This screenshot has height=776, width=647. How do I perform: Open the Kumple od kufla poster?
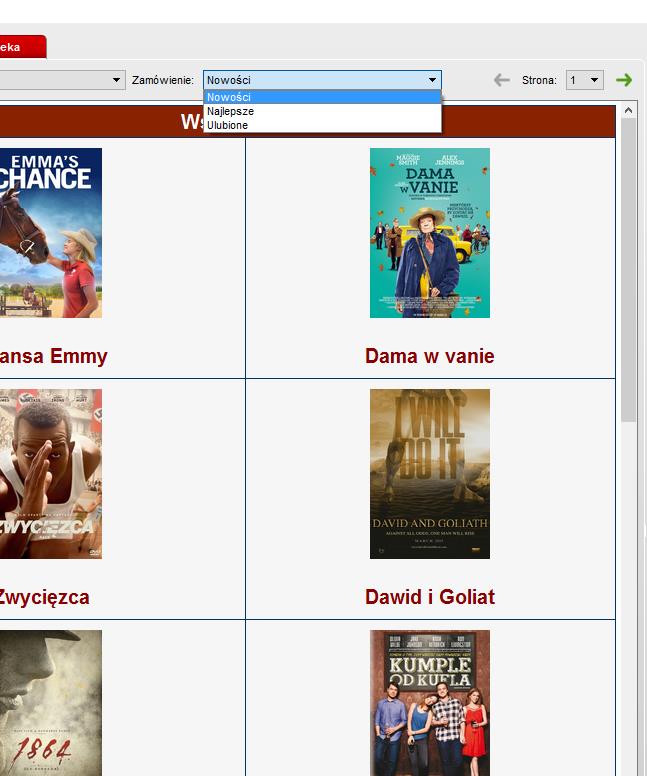[430, 703]
